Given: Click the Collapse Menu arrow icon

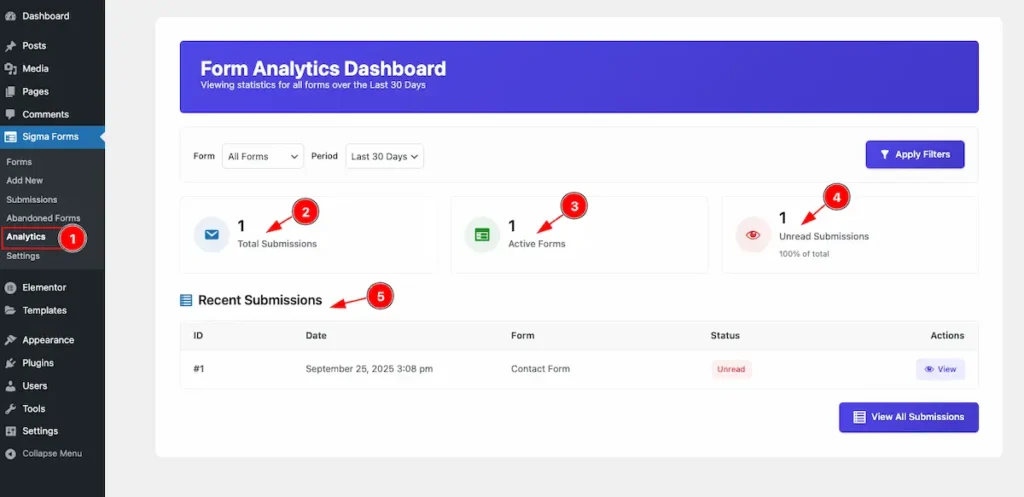Looking at the screenshot, I should pyautogui.click(x=10, y=453).
